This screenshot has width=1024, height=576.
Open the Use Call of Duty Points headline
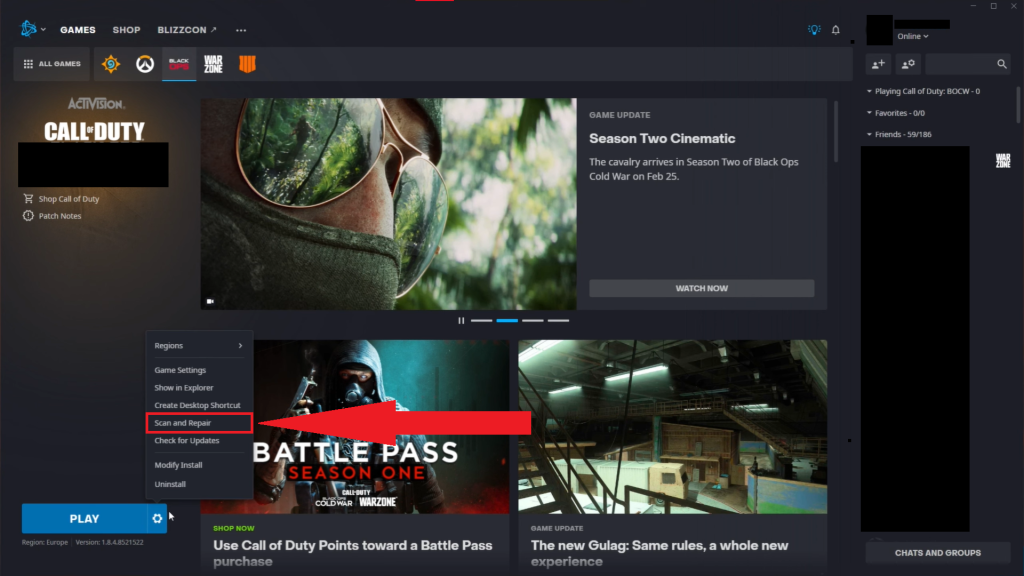pyautogui.click(x=353, y=553)
